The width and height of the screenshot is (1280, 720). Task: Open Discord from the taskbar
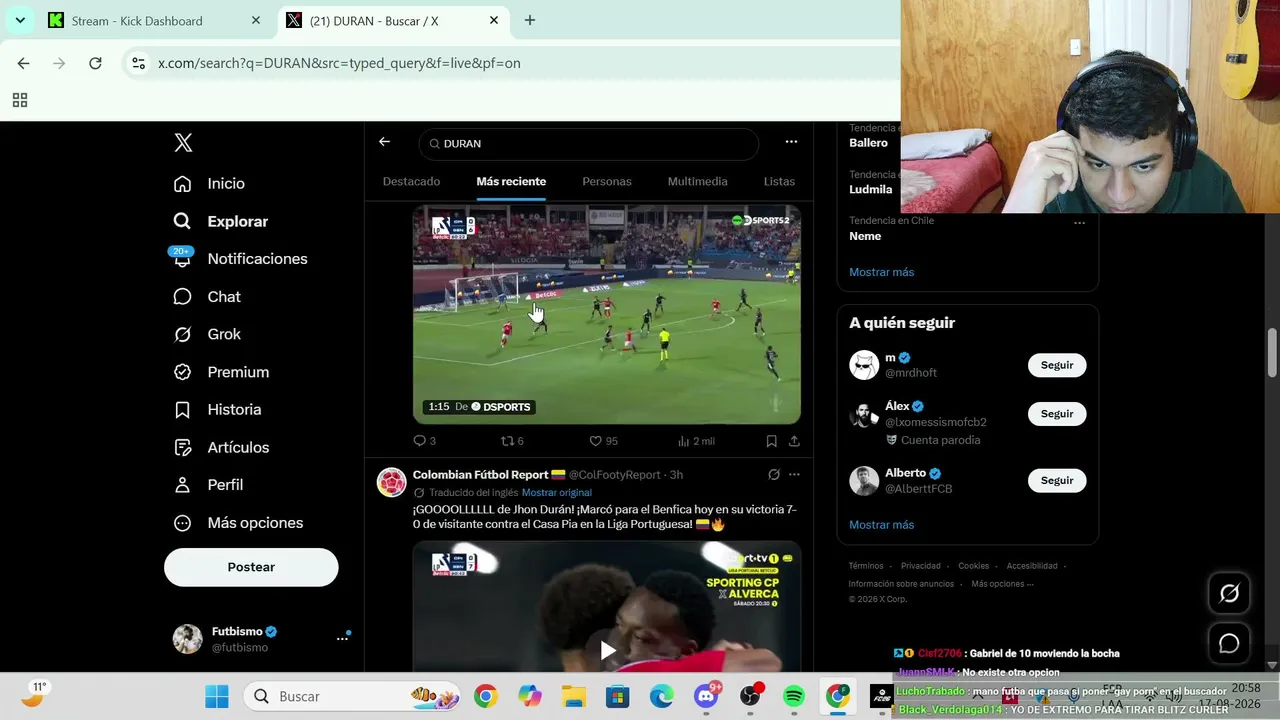pyautogui.click(x=707, y=696)
